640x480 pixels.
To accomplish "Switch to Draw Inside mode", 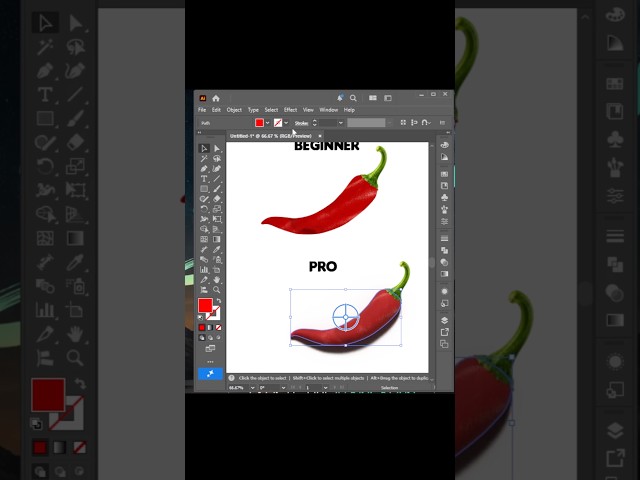I will (219, 338).
